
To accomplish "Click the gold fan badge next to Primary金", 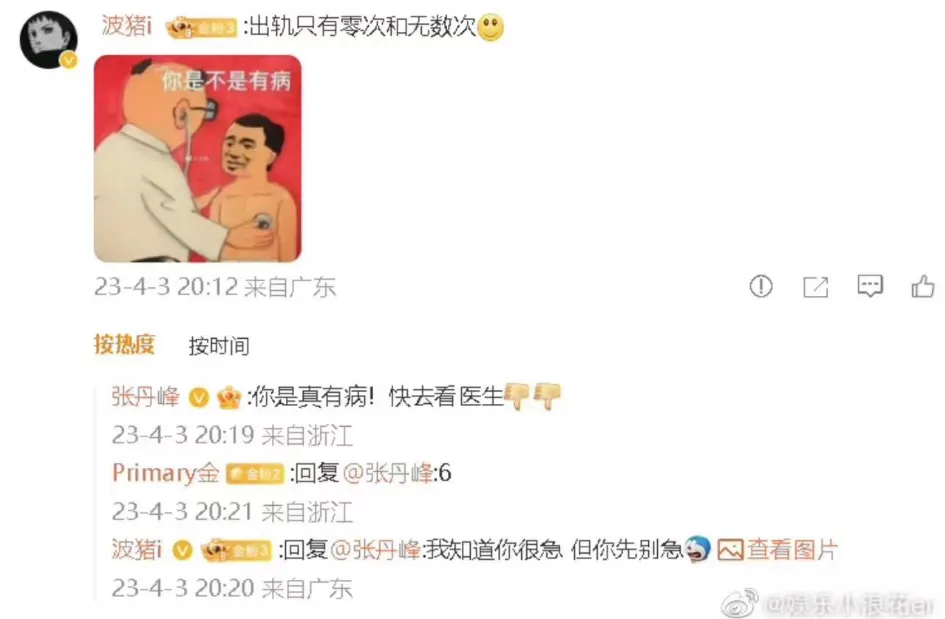I will (x=254, y=474).
